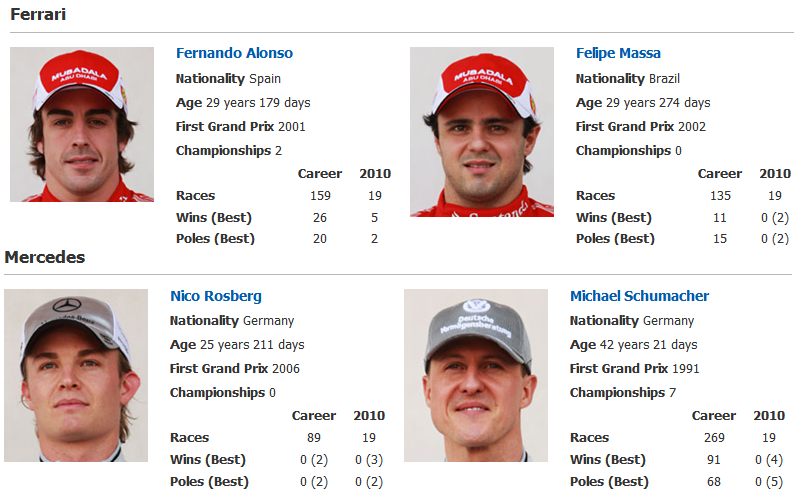Click Rosberg's First Grand Prix 2006 text

(x=235, y=368)
